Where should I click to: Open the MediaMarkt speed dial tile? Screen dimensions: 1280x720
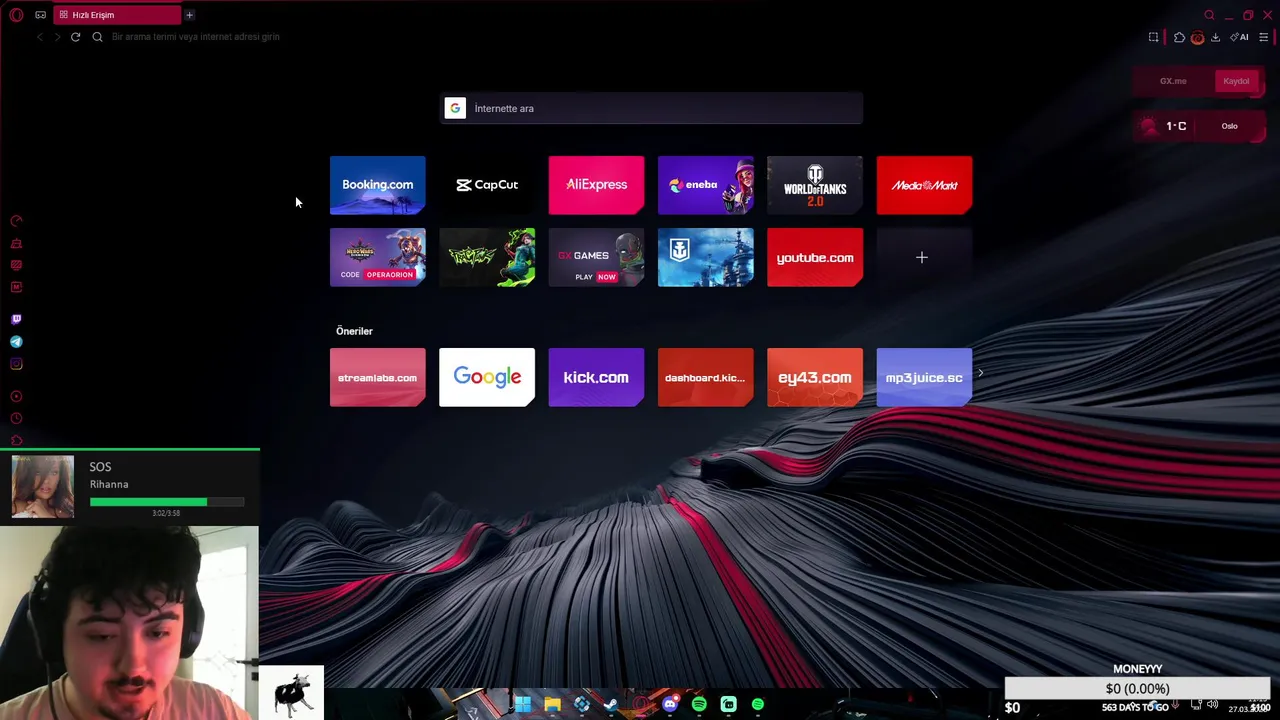point(924,185)
